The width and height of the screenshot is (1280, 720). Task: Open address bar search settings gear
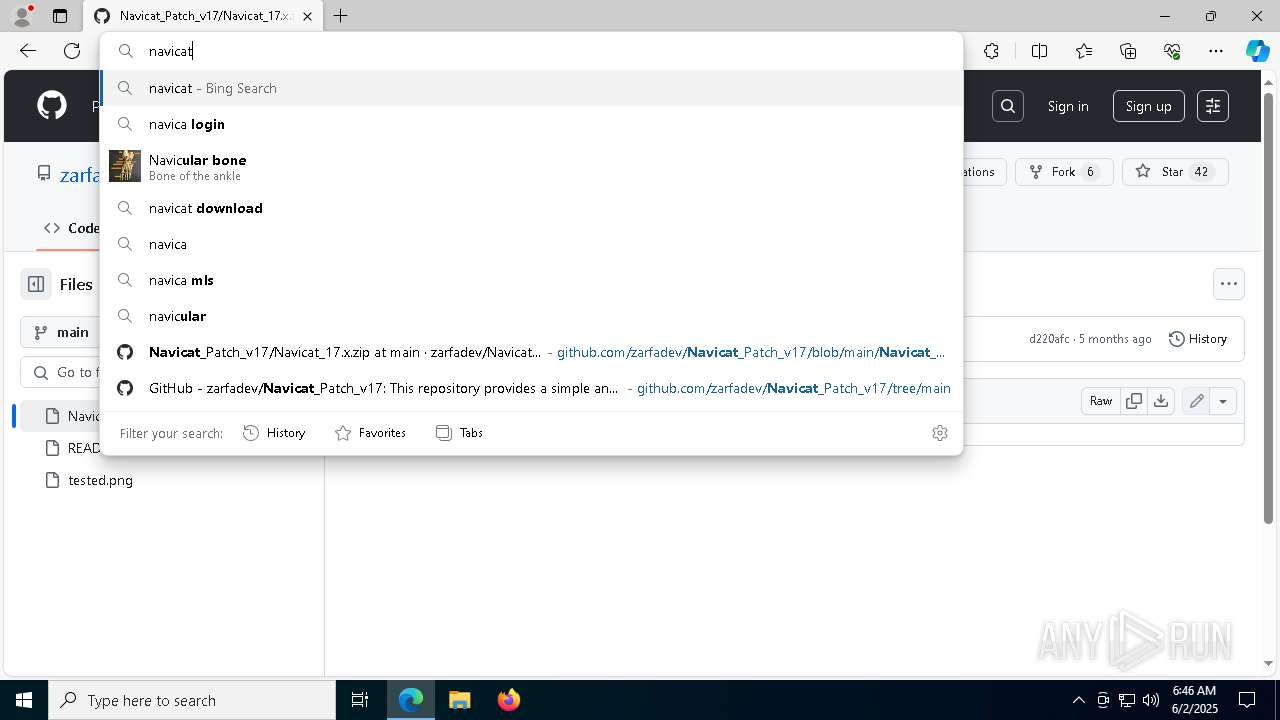pyautogui.click(x=940, y=433)
